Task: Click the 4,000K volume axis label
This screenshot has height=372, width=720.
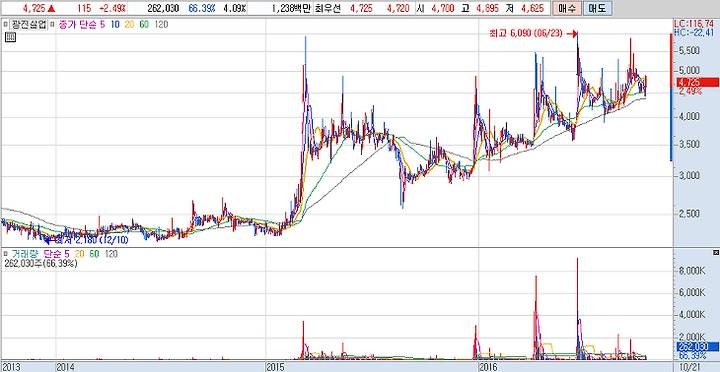Action: pyautogui.click(x=692, y=316)
